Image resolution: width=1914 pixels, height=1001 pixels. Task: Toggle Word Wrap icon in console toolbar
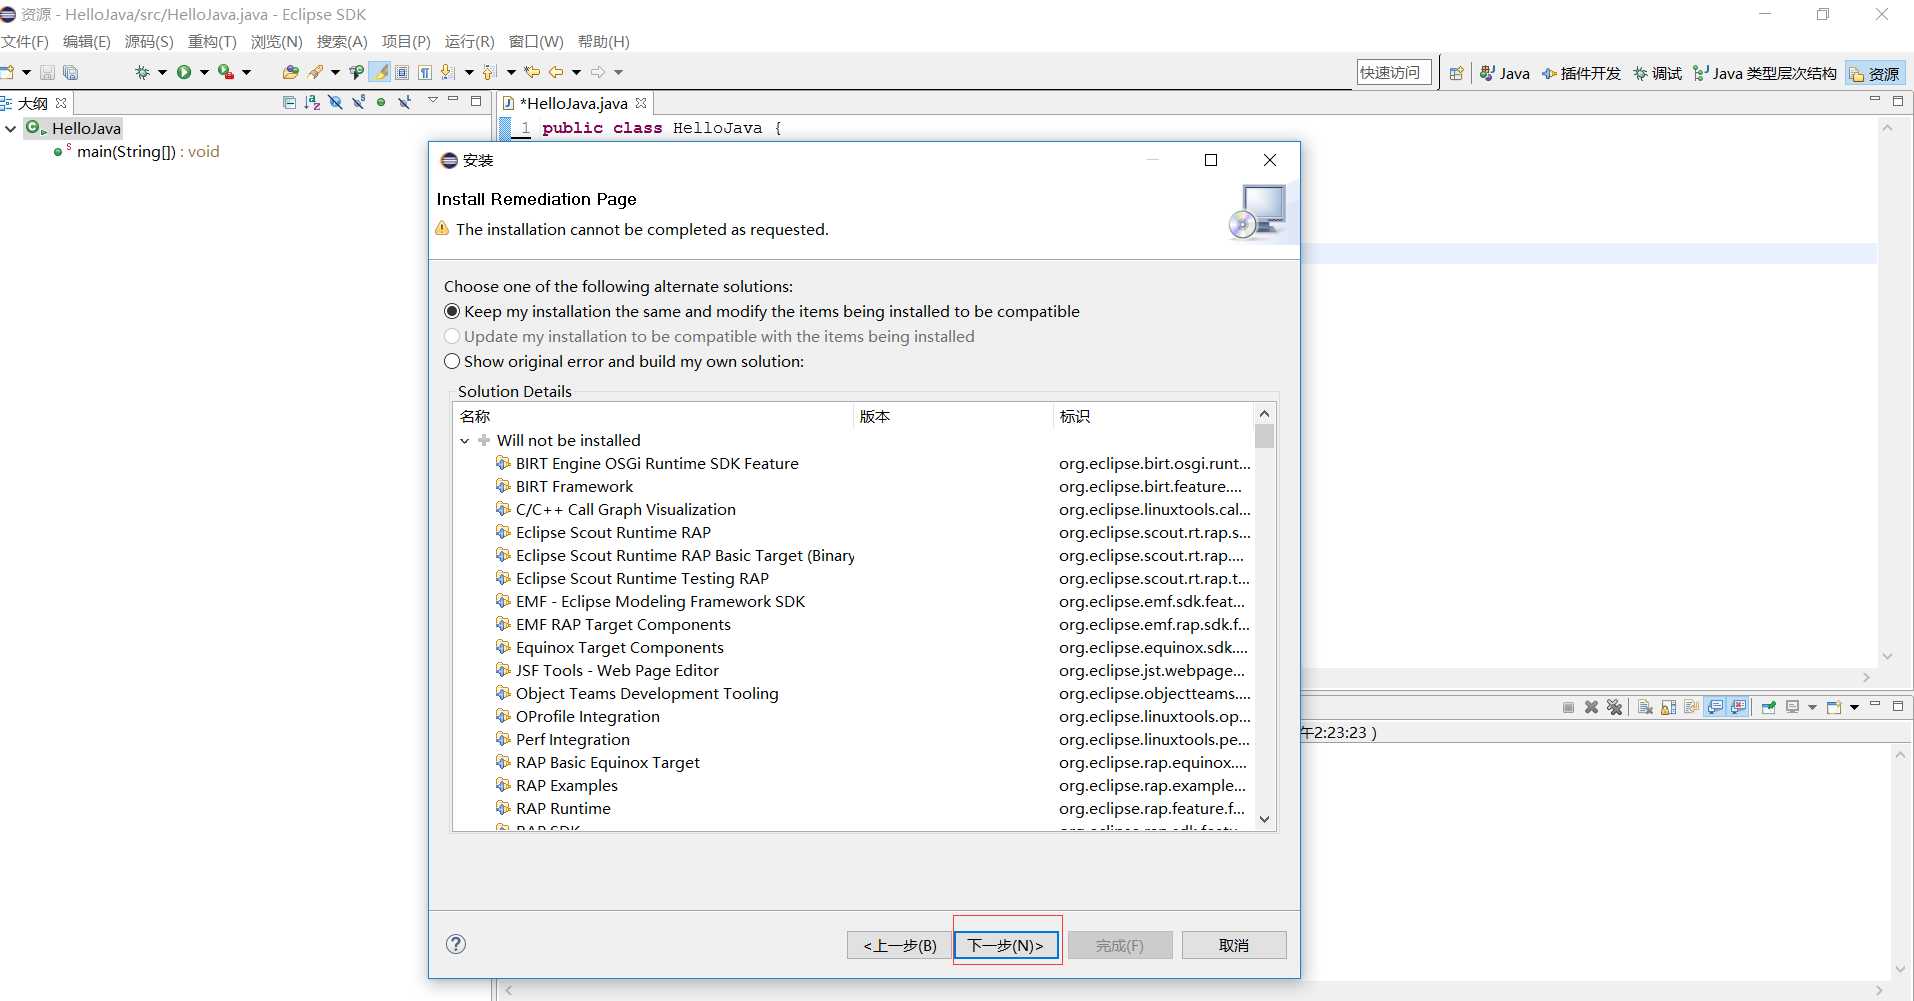1691,707
